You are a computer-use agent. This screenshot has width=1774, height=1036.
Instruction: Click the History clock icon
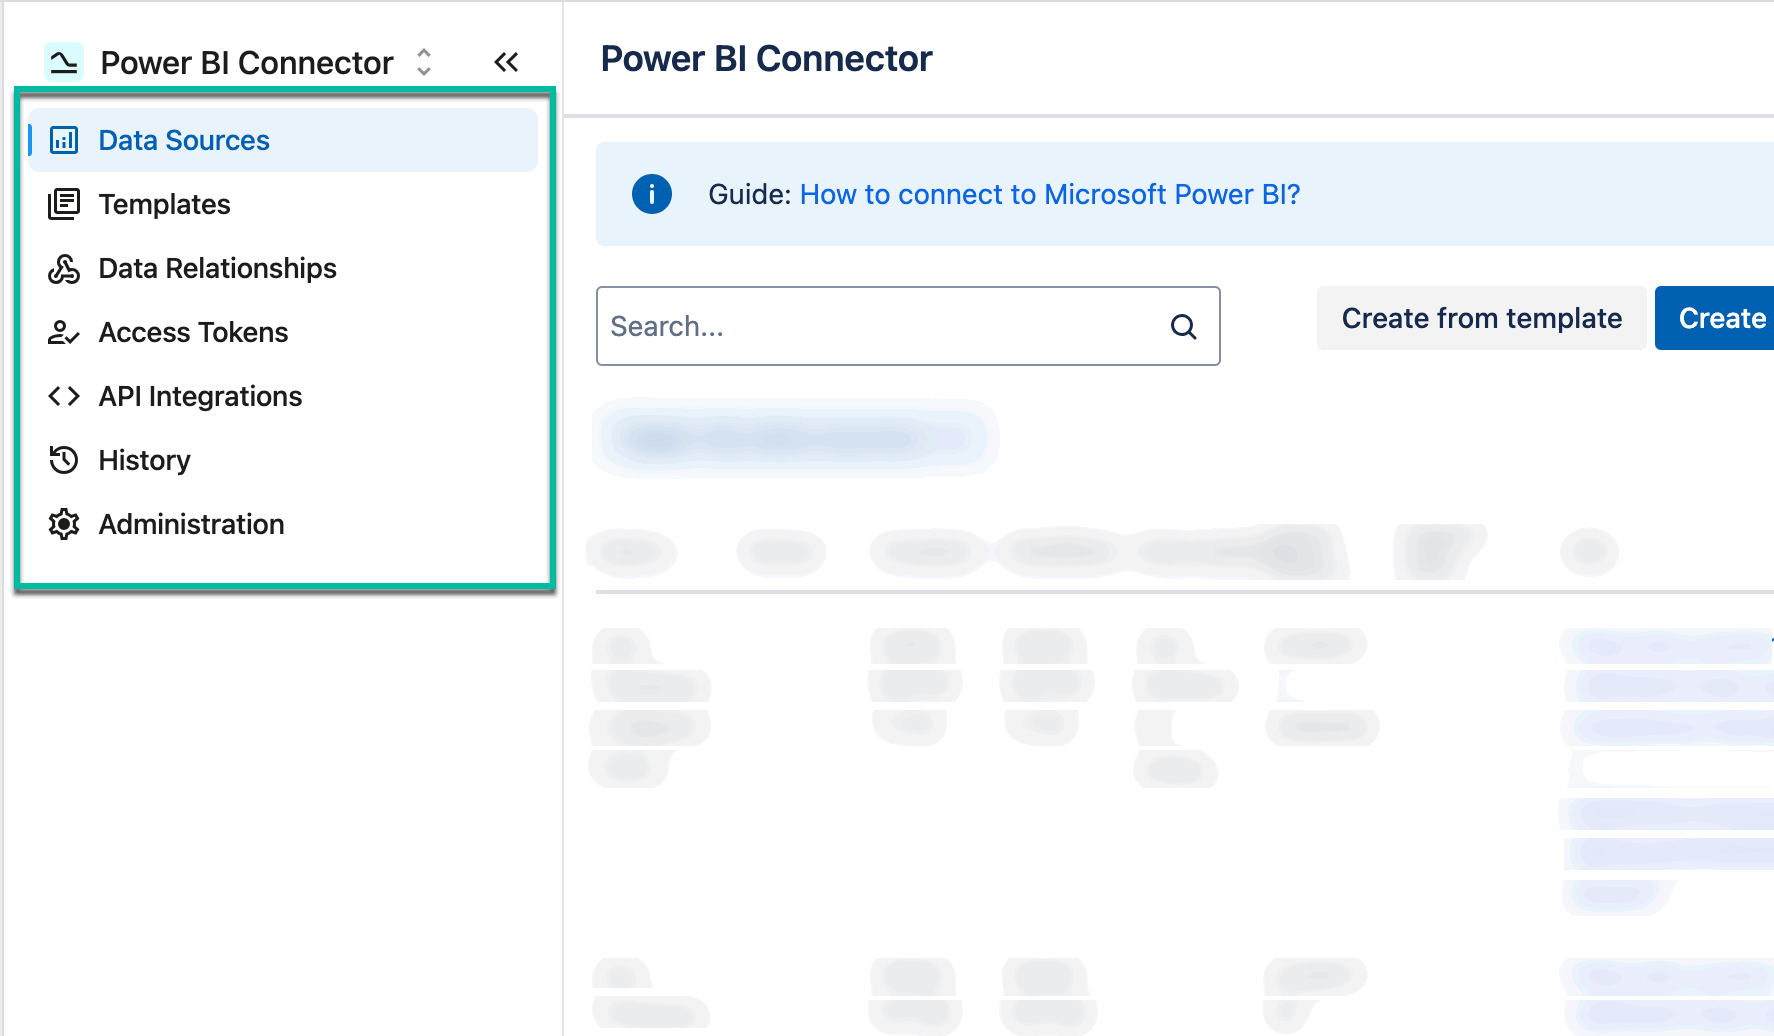point(63,460)
